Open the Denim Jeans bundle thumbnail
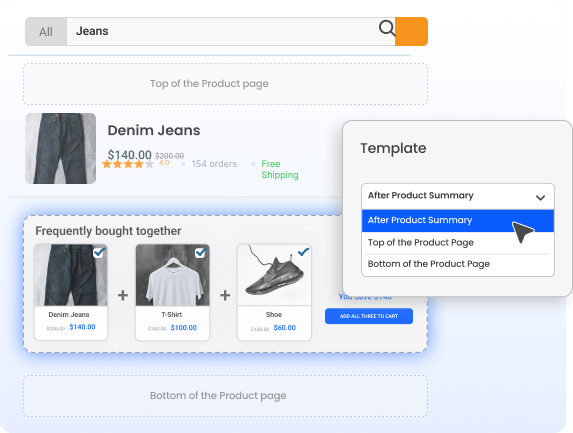 click(71, 275)
